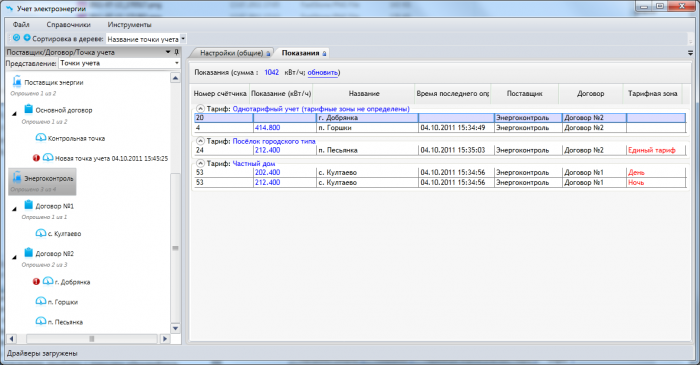Open the Представление dropdown Точки учета
The width and height of the screenshot is (700, 365).
point(119,63)
